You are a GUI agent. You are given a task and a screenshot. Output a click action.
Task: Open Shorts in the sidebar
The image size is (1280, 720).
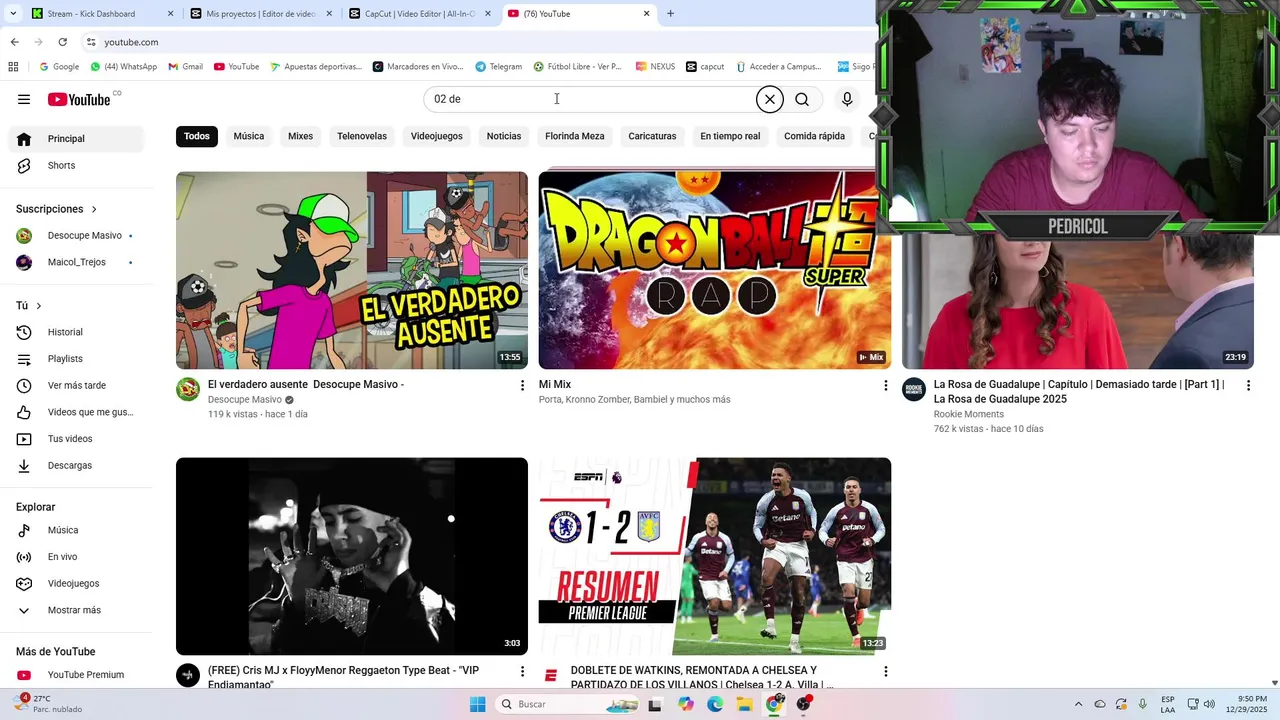coord(76,165)
